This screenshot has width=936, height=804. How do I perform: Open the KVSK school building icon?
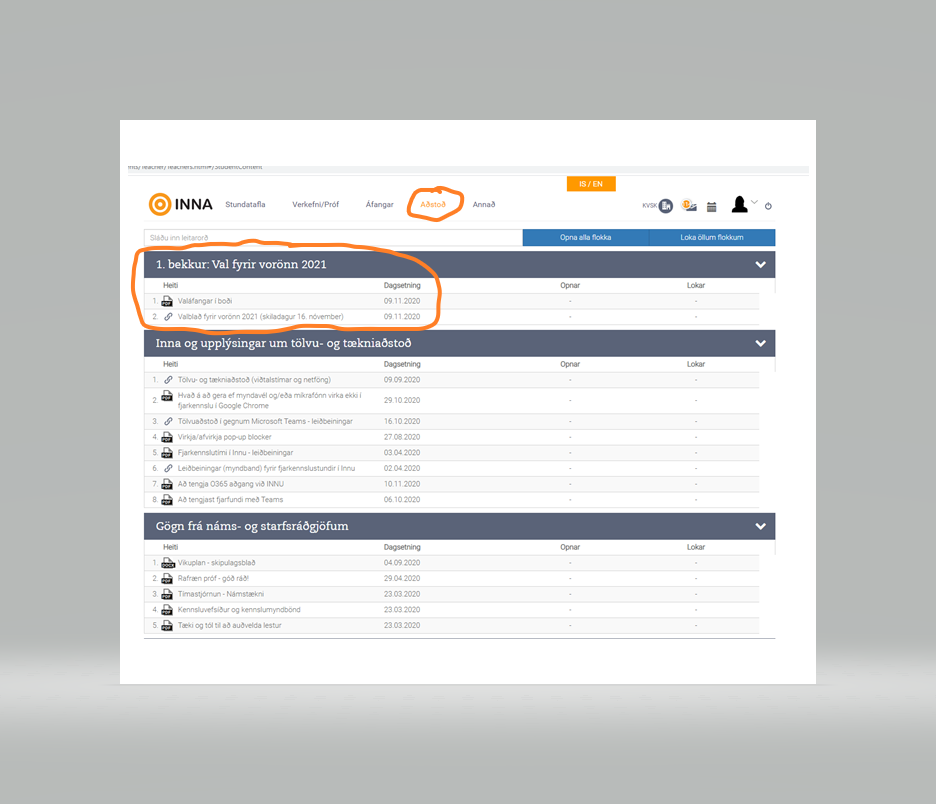tap(665, 205)
